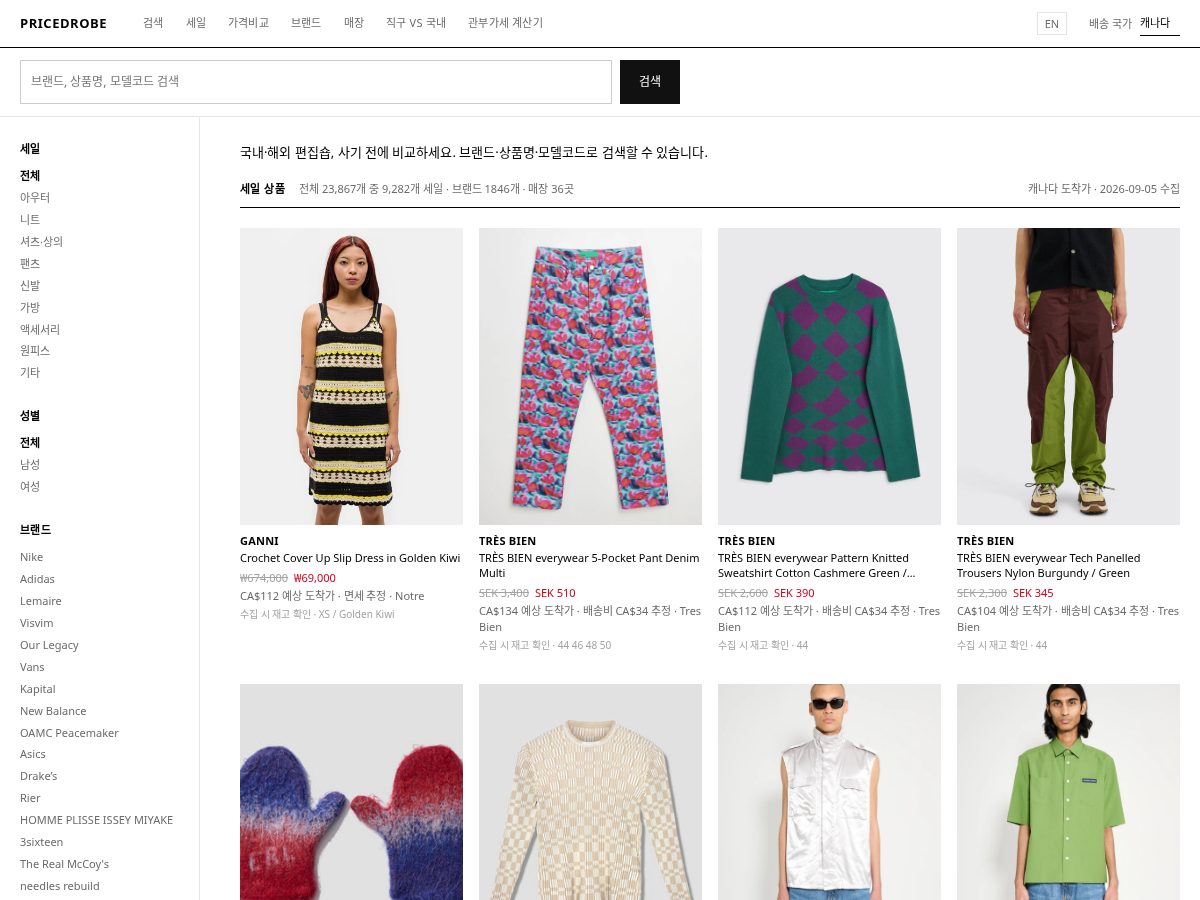
Task: Filter sale by 신발
Action: (30, 285)
